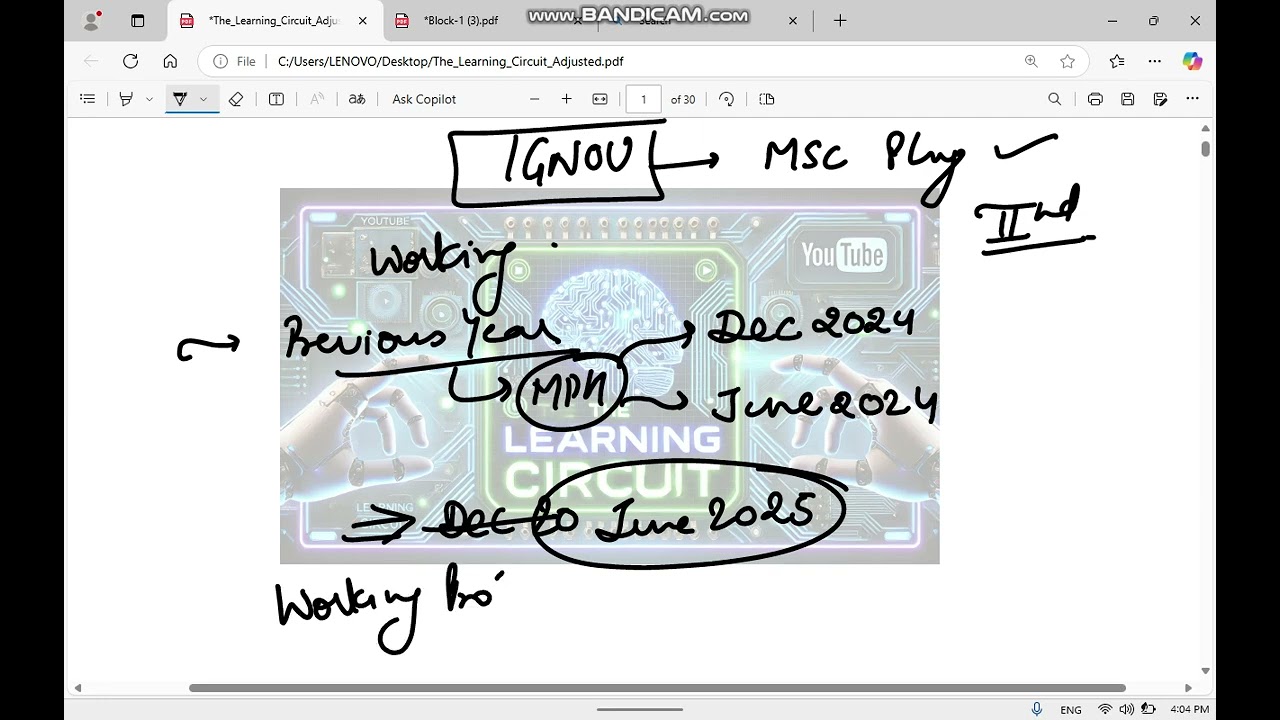This screenshot has width=1280, height=720.
Task: Click the address bar file path
Action: point(450,61)
